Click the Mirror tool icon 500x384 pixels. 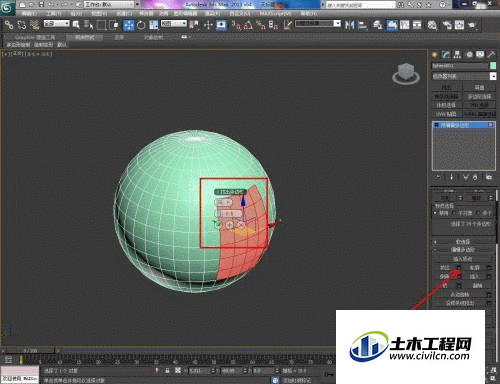click(x=349, y=25)
